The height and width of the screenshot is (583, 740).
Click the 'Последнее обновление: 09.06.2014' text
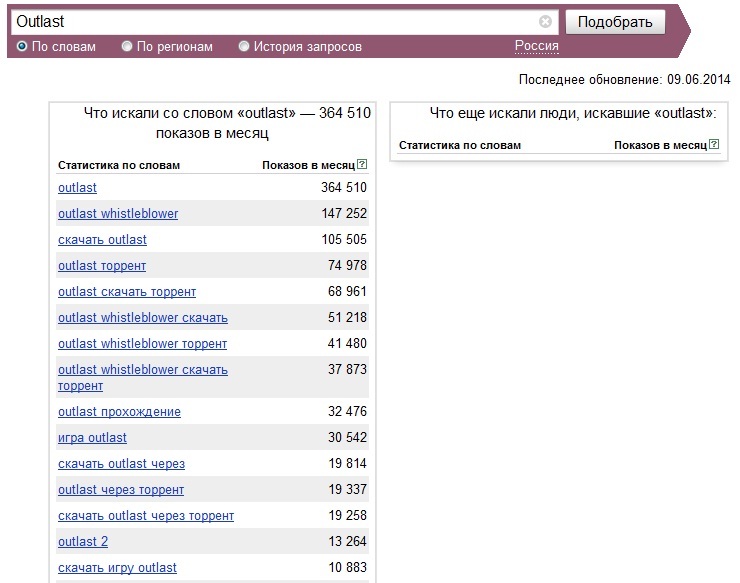click(x=624, y=79)
